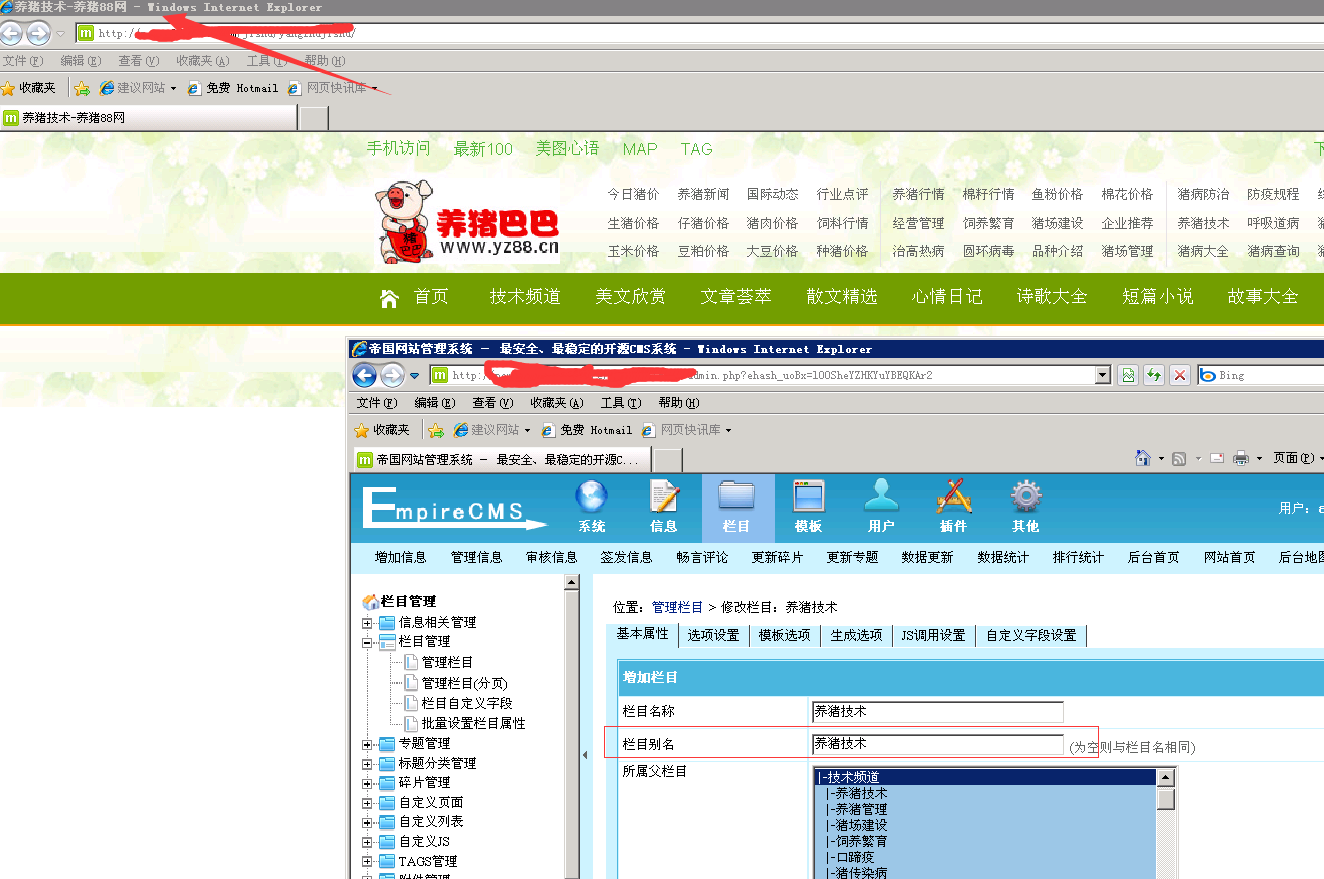Open the 系统 (System) globe icon

pyautogui.click(x=591, y=498)
